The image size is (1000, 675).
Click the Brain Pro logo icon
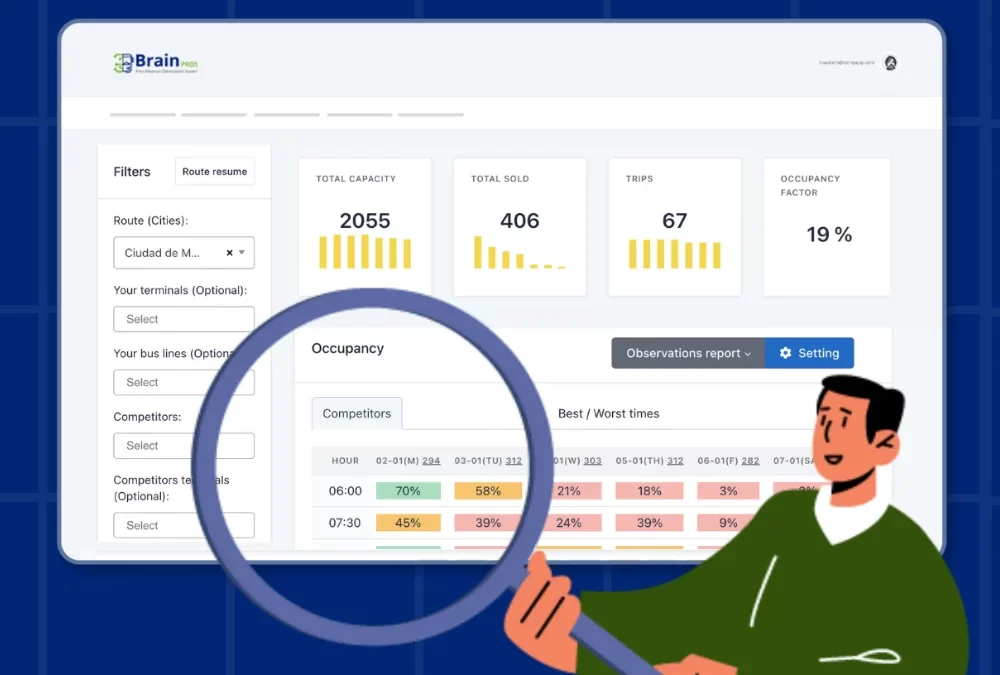[124, 61]
